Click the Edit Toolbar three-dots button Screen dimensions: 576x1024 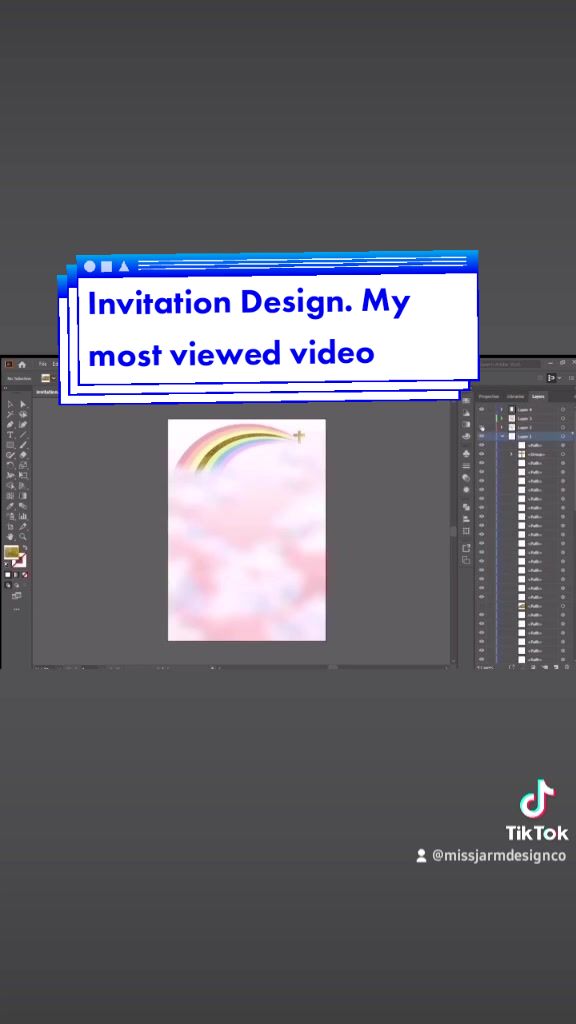point(16,609)
